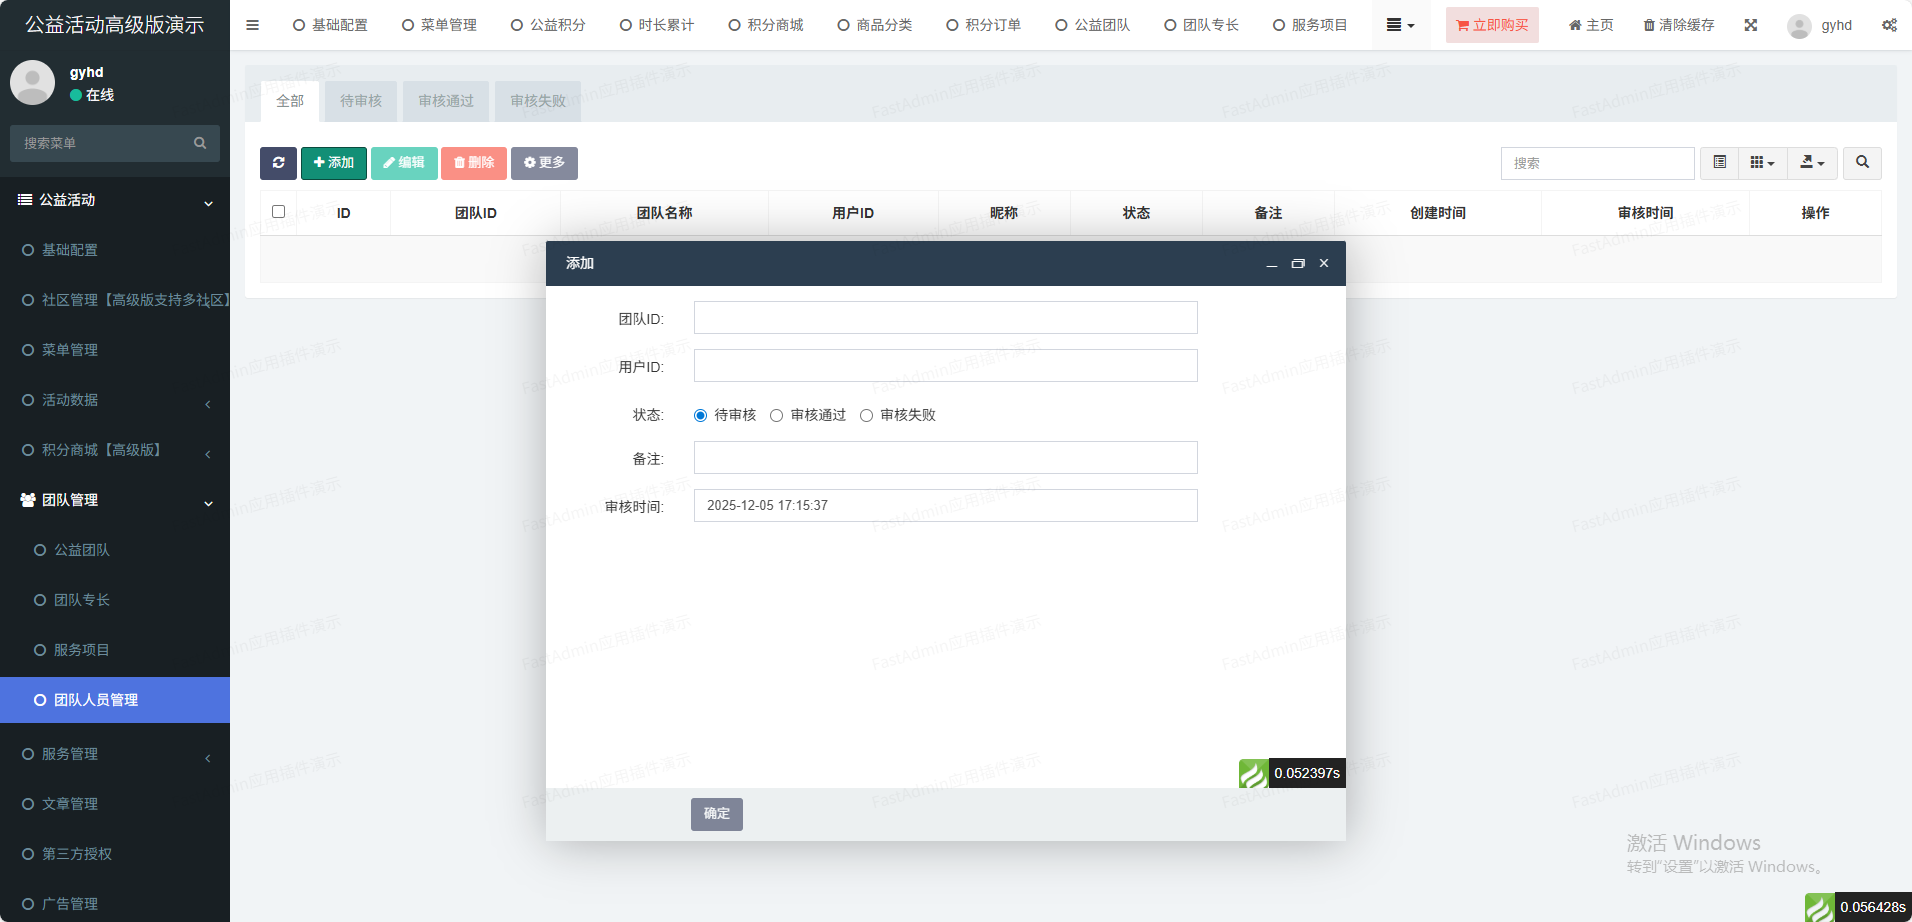Open the column visibility dropdown
The image size is (1912, 922).
coord(1762,163)
